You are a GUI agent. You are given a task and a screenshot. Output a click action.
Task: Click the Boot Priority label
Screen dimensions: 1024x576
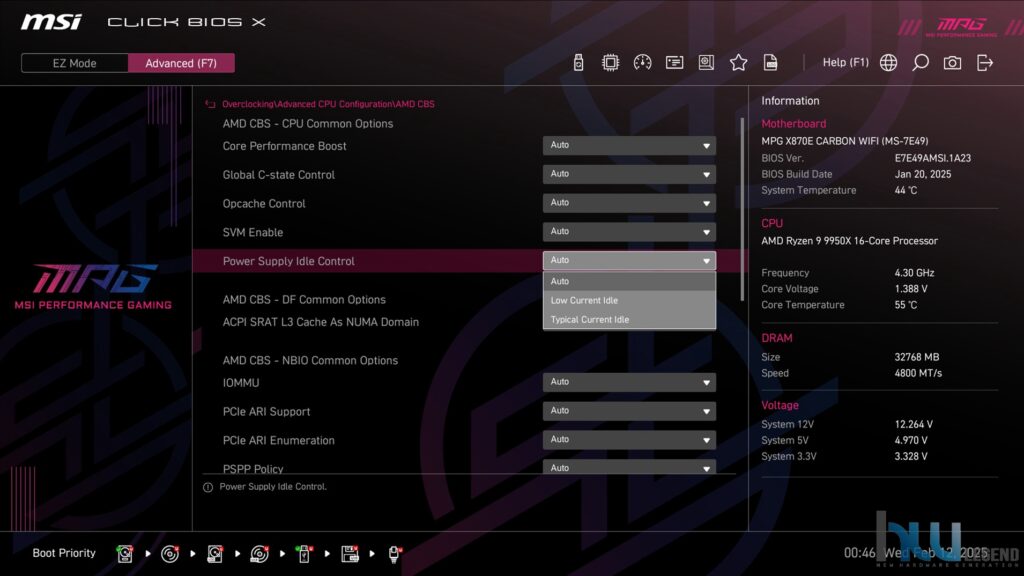coord(64,553)
